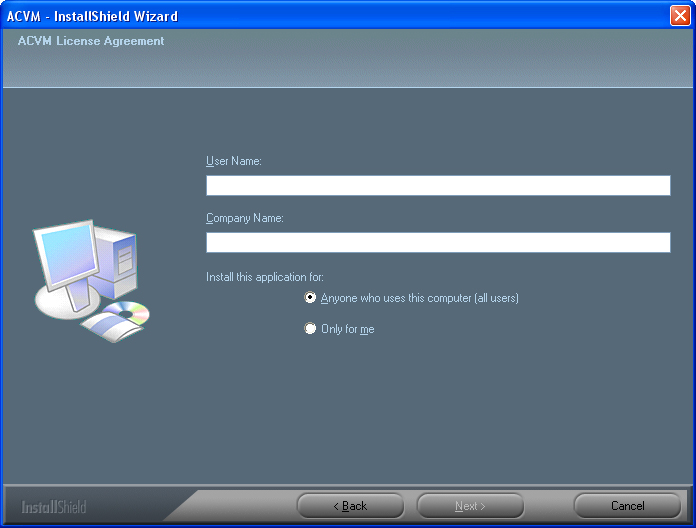Viewport: 696px width, 528px height.
Task: Select Anyone who uses this computer option
Action: tap(310, 298)
